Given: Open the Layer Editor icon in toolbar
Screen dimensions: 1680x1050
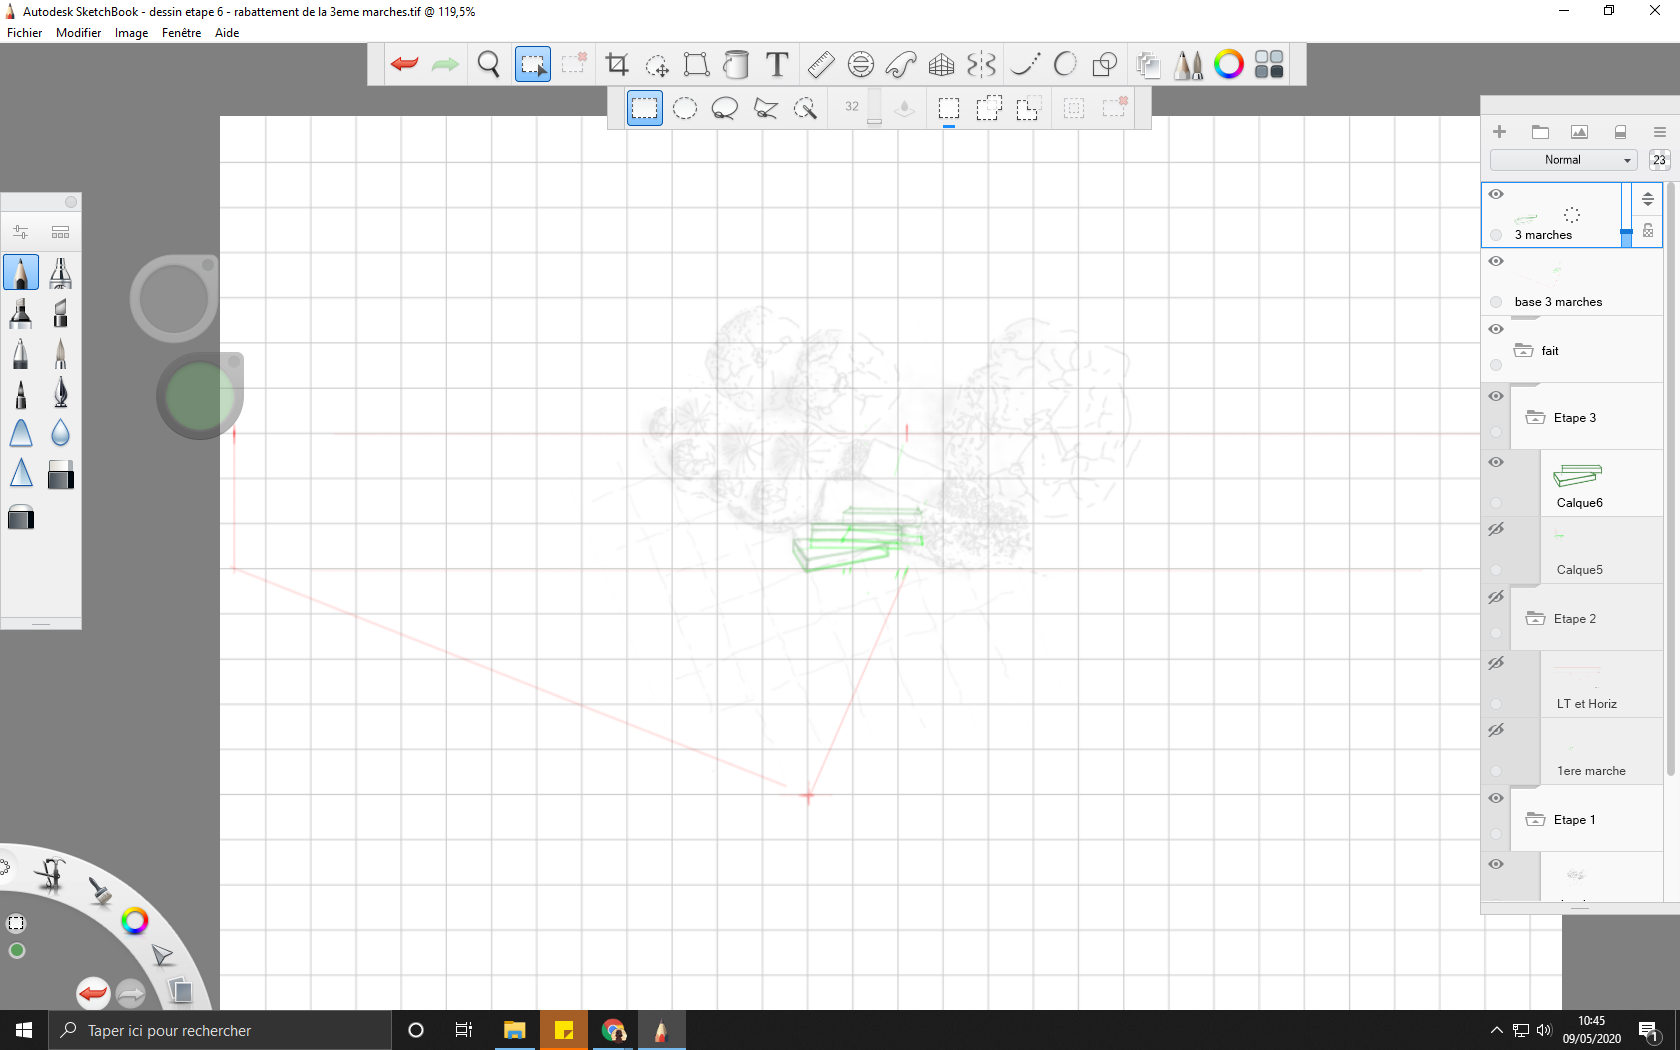Looking at the screenshot, I should 1148,65.
